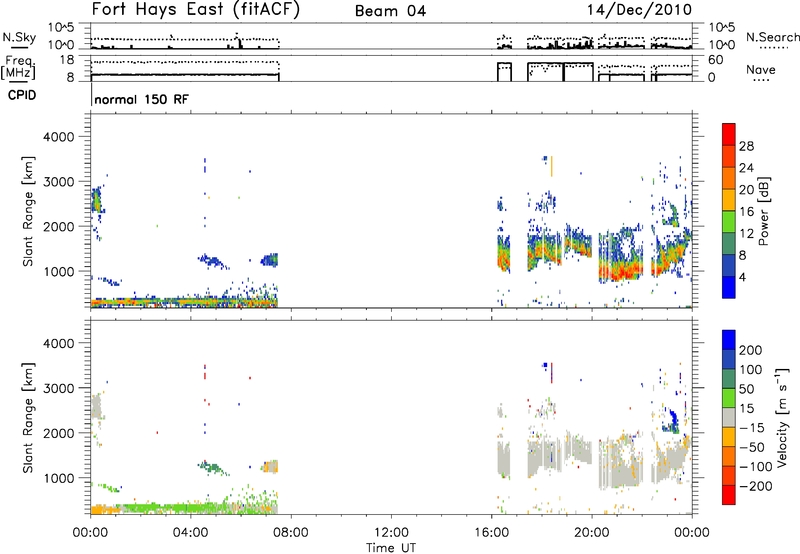Click the dark blue bottom of Power color bar
This screenshot has width=800, height=554.
[x=729, y=287]
